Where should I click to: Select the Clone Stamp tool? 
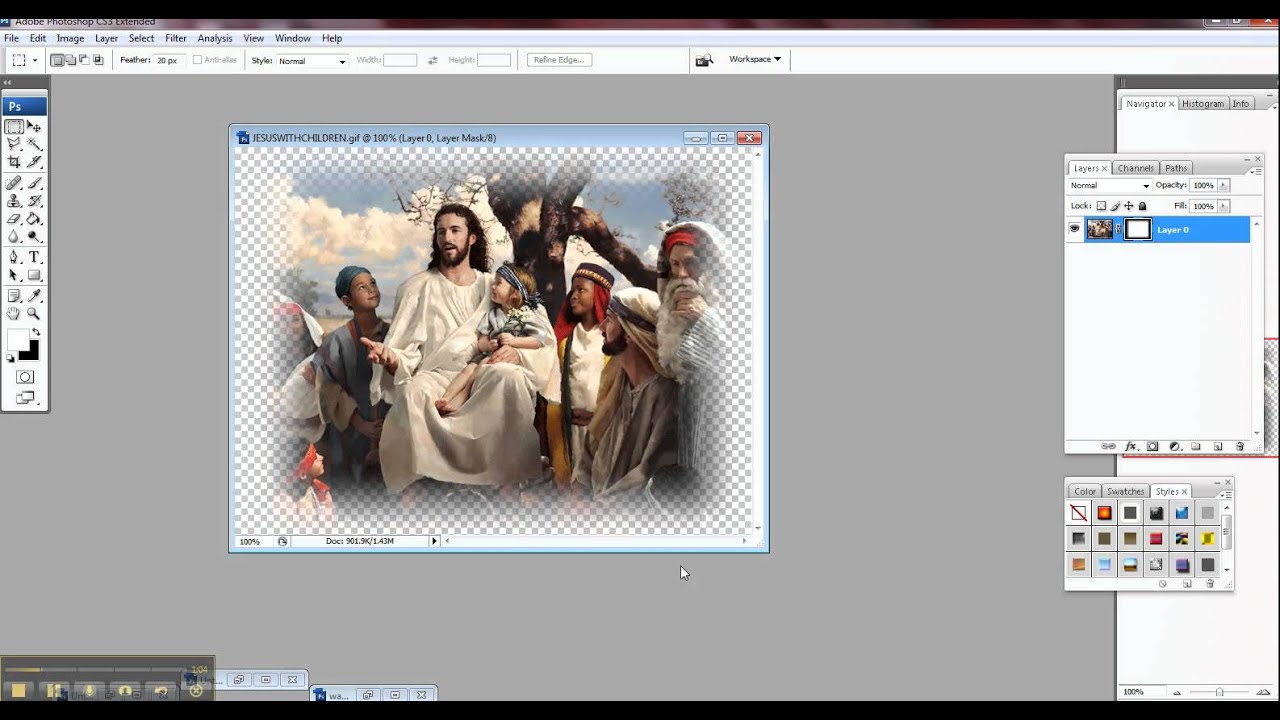14,200
